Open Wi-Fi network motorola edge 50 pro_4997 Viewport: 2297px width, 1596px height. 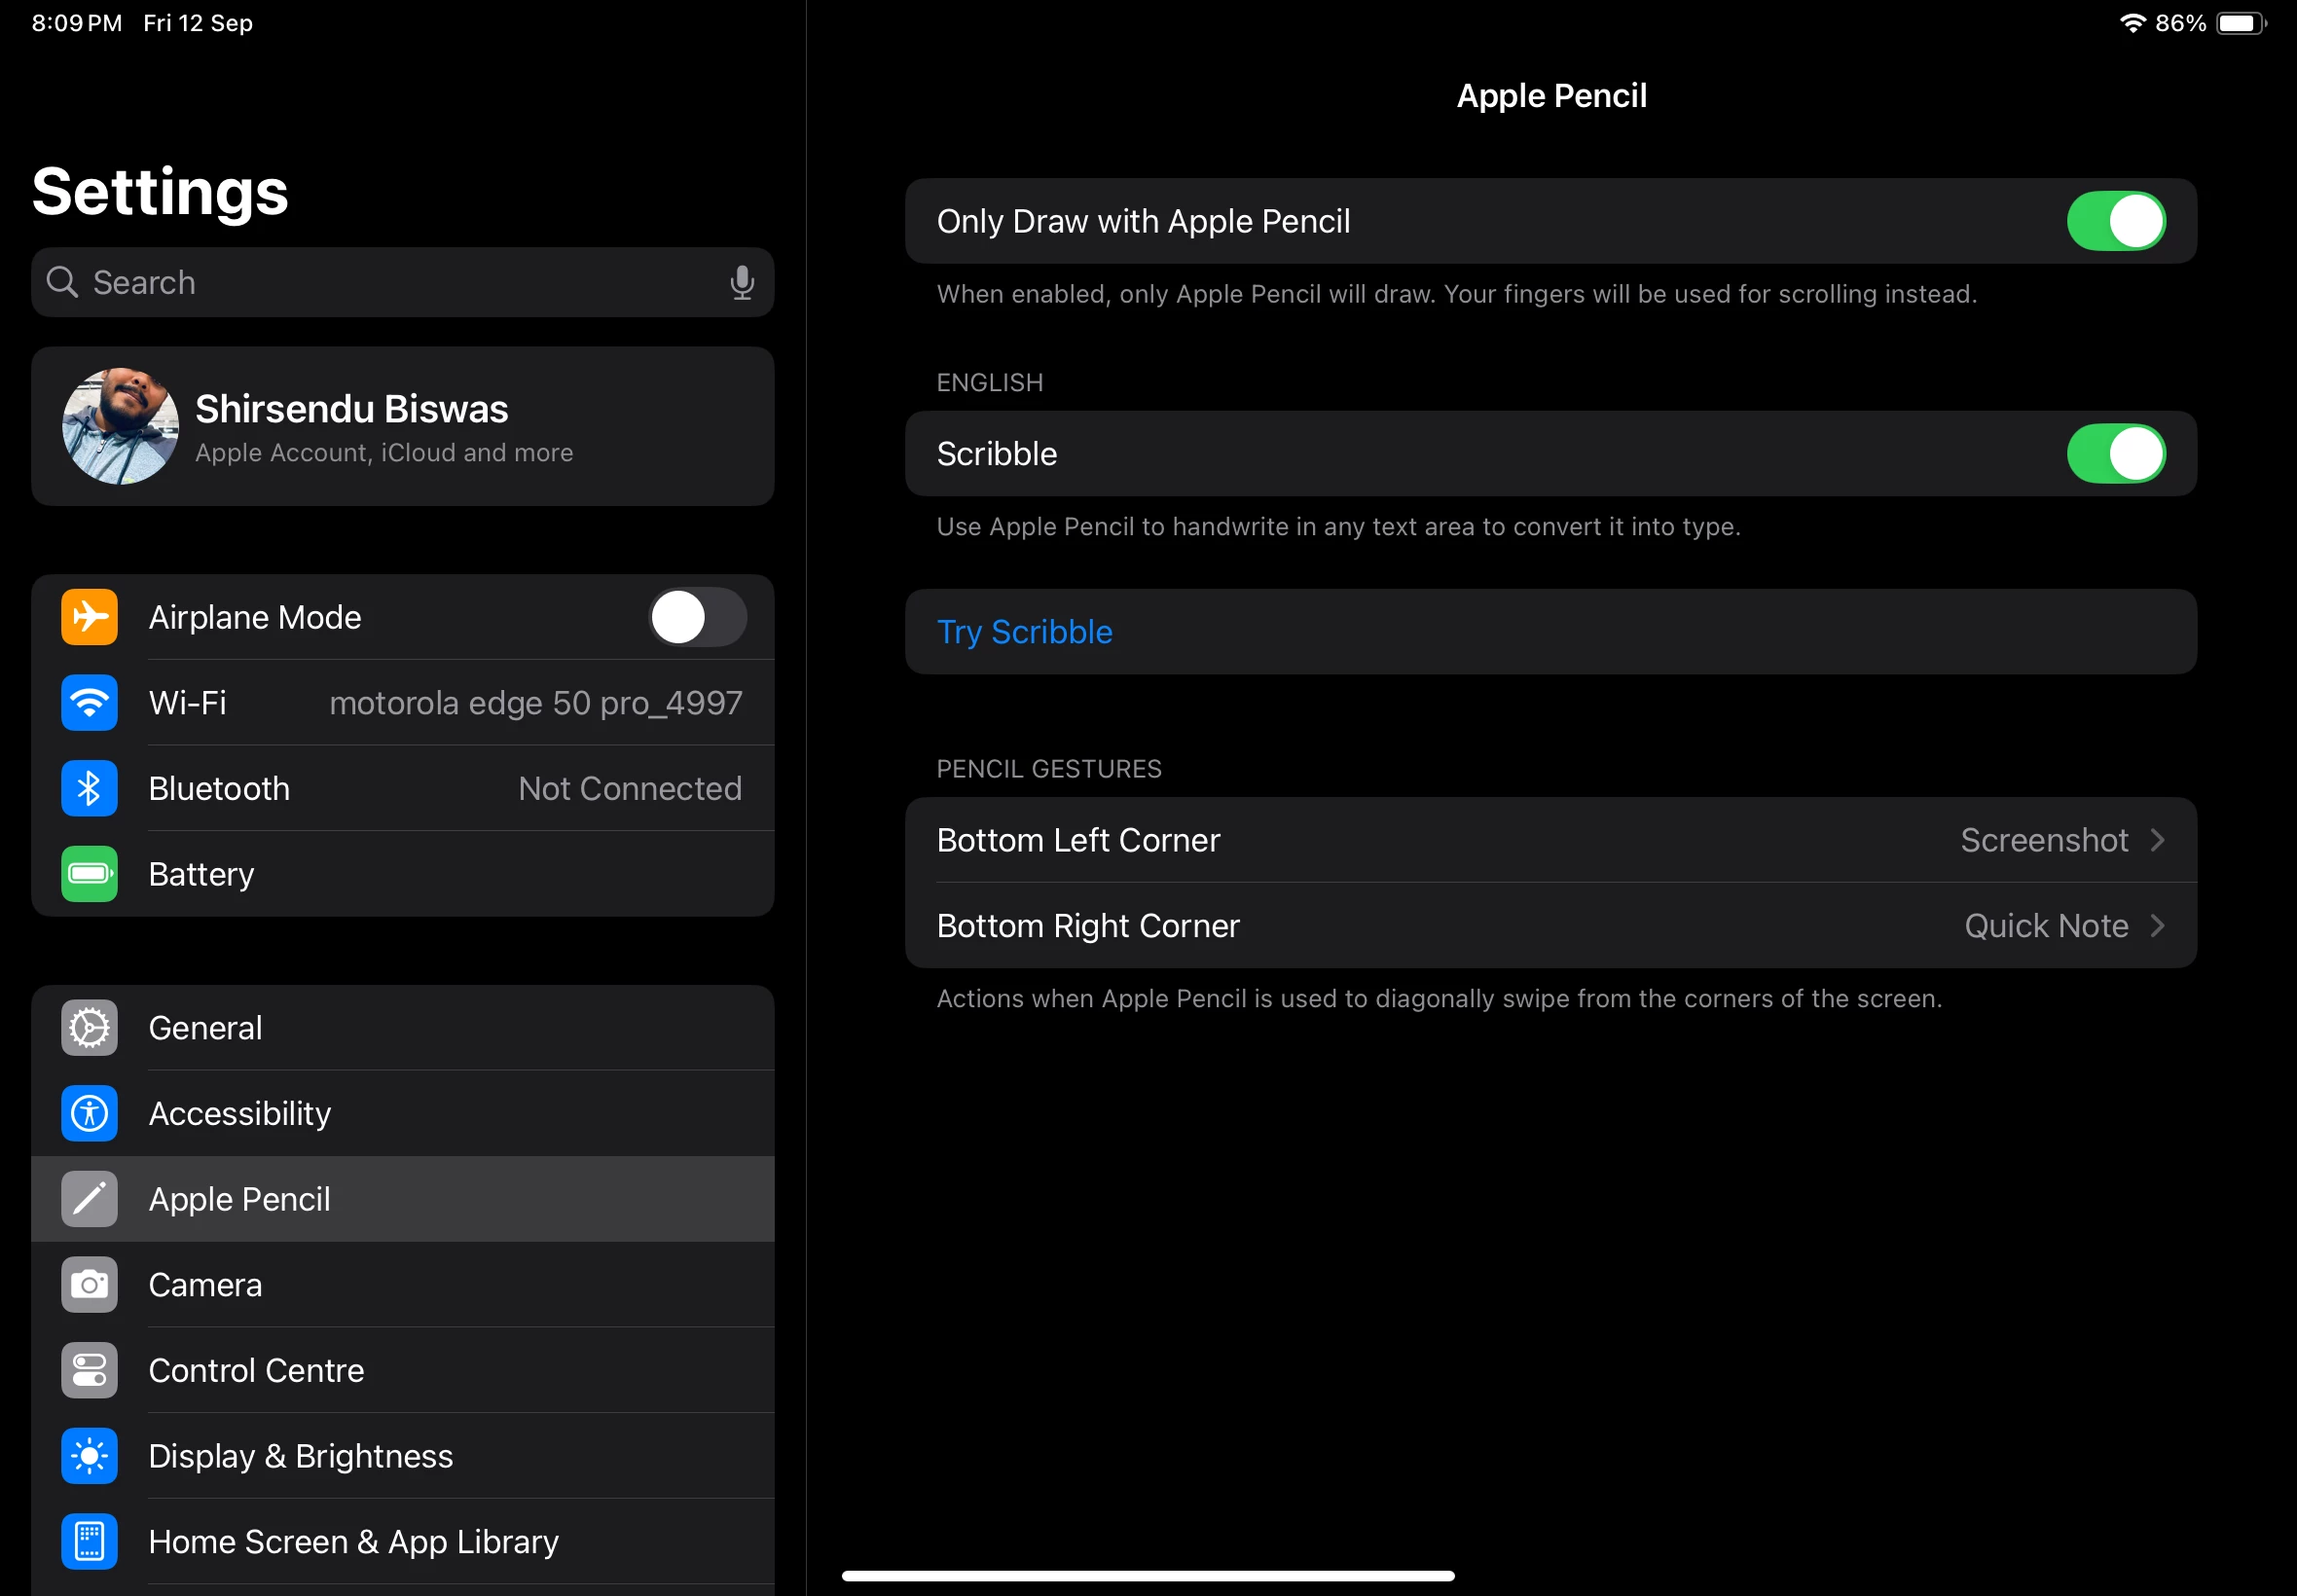pyautogui.click(x=535, y=703)
